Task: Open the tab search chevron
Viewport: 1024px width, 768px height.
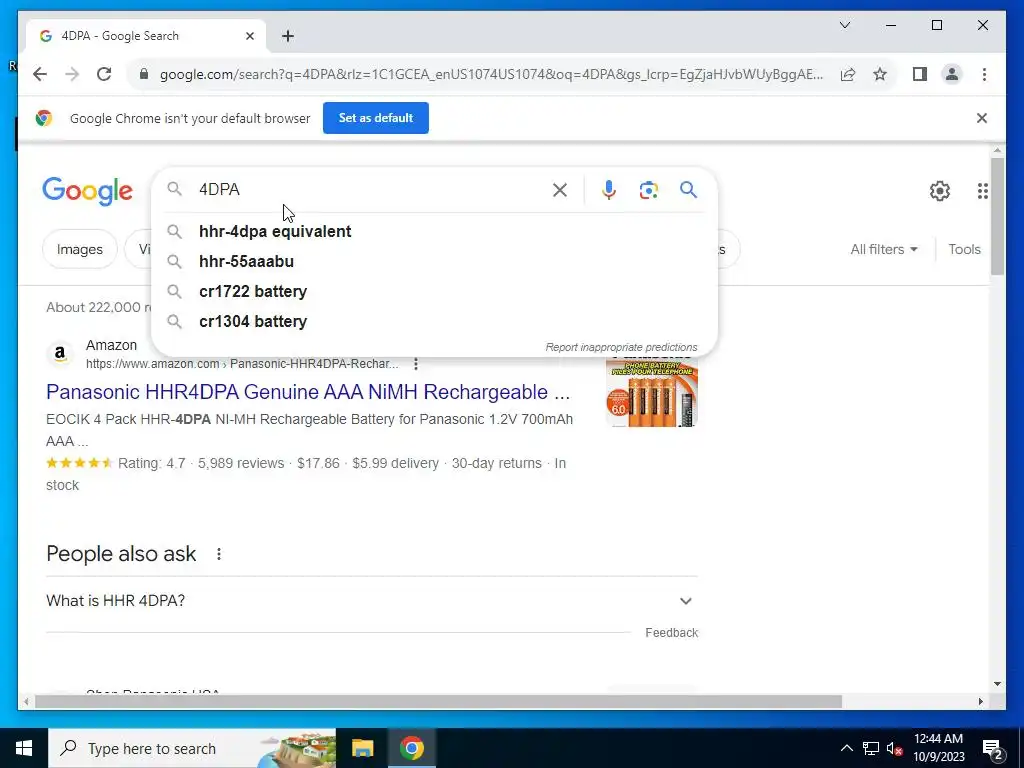Action: (845, 25)
